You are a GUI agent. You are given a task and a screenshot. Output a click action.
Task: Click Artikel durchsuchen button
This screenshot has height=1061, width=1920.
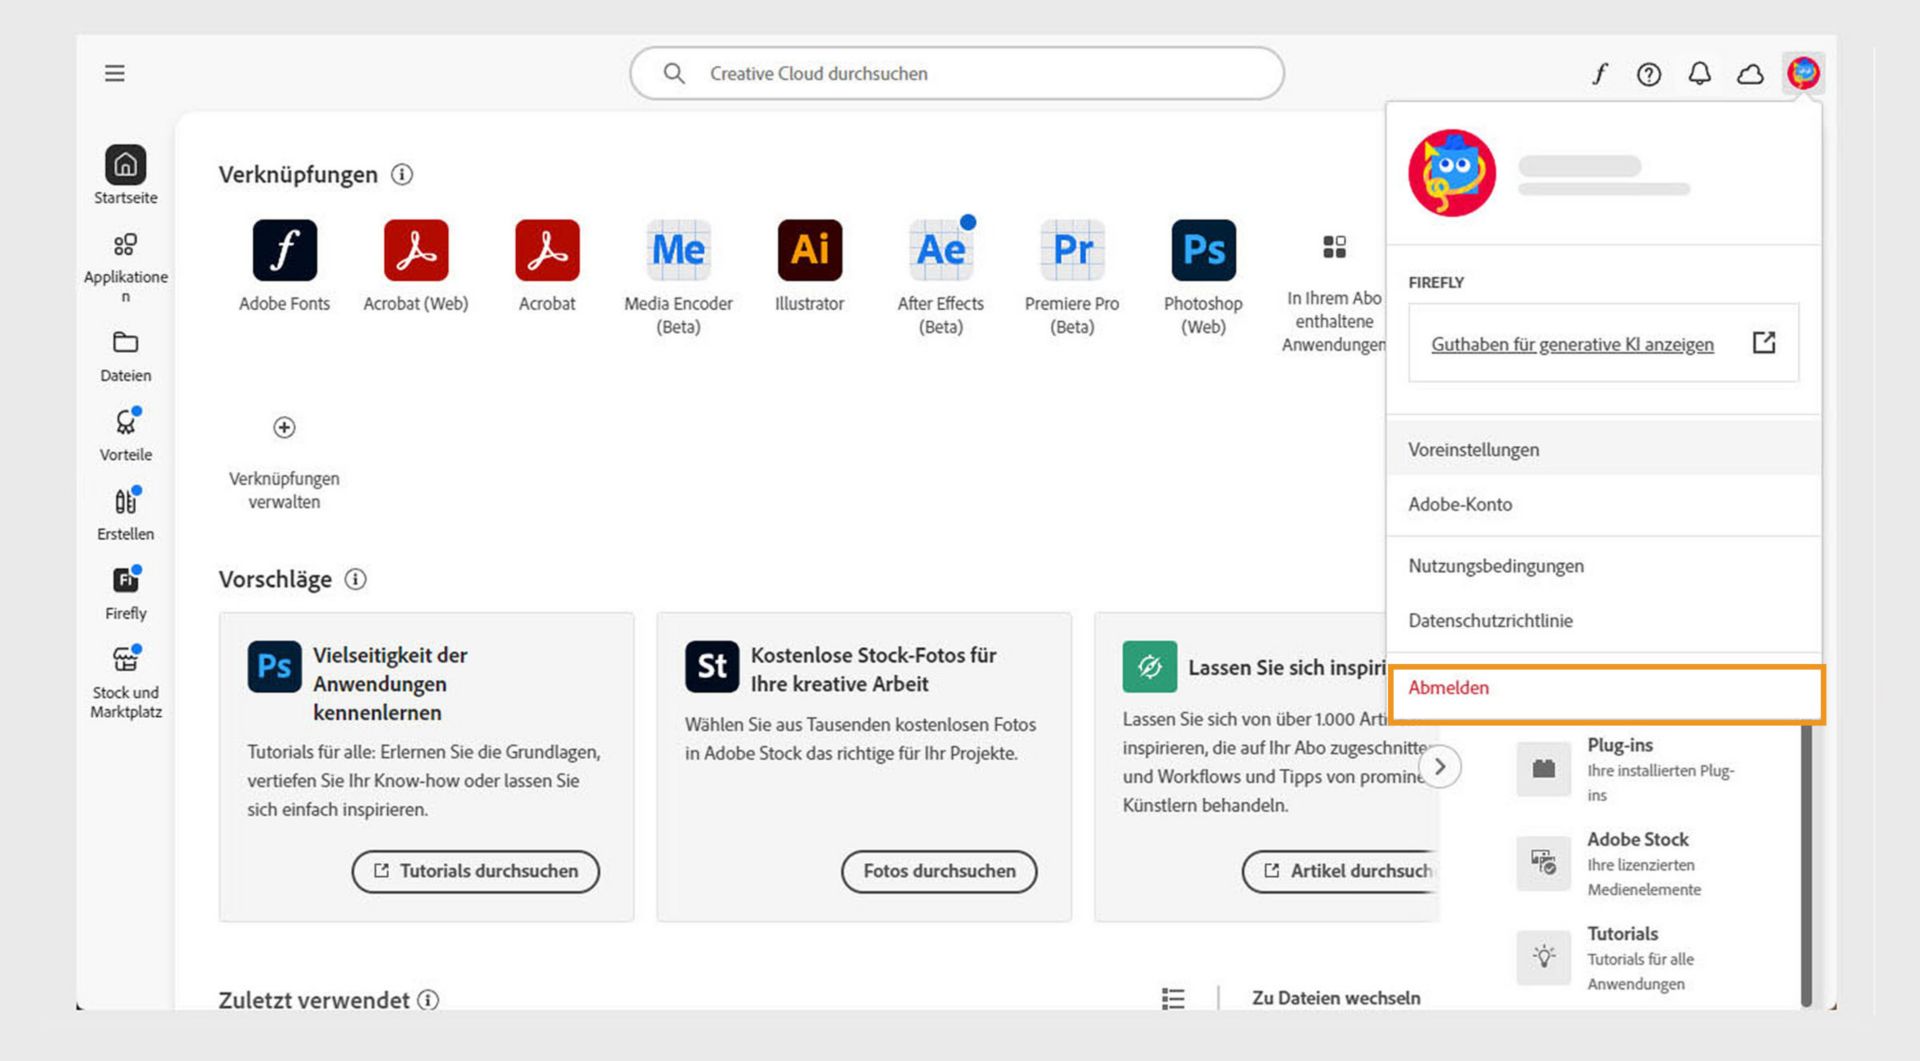[x=1340, y=871]
